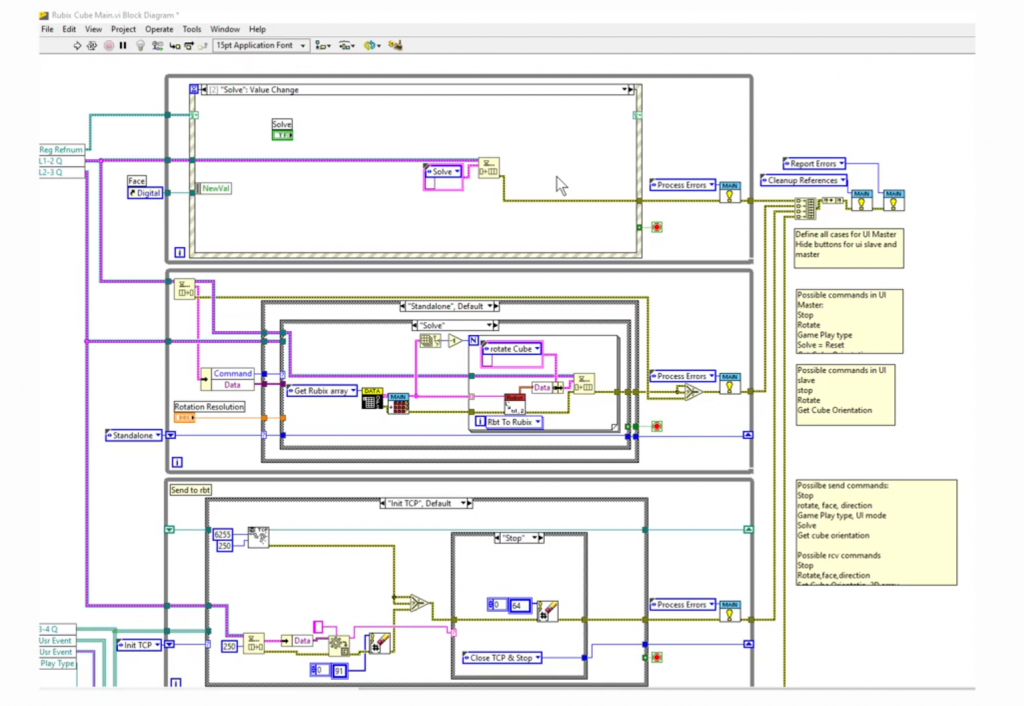Screen dimensions: 1024x706
Task: Select the Solve boolean TF terminal
Action: point(282,135)
